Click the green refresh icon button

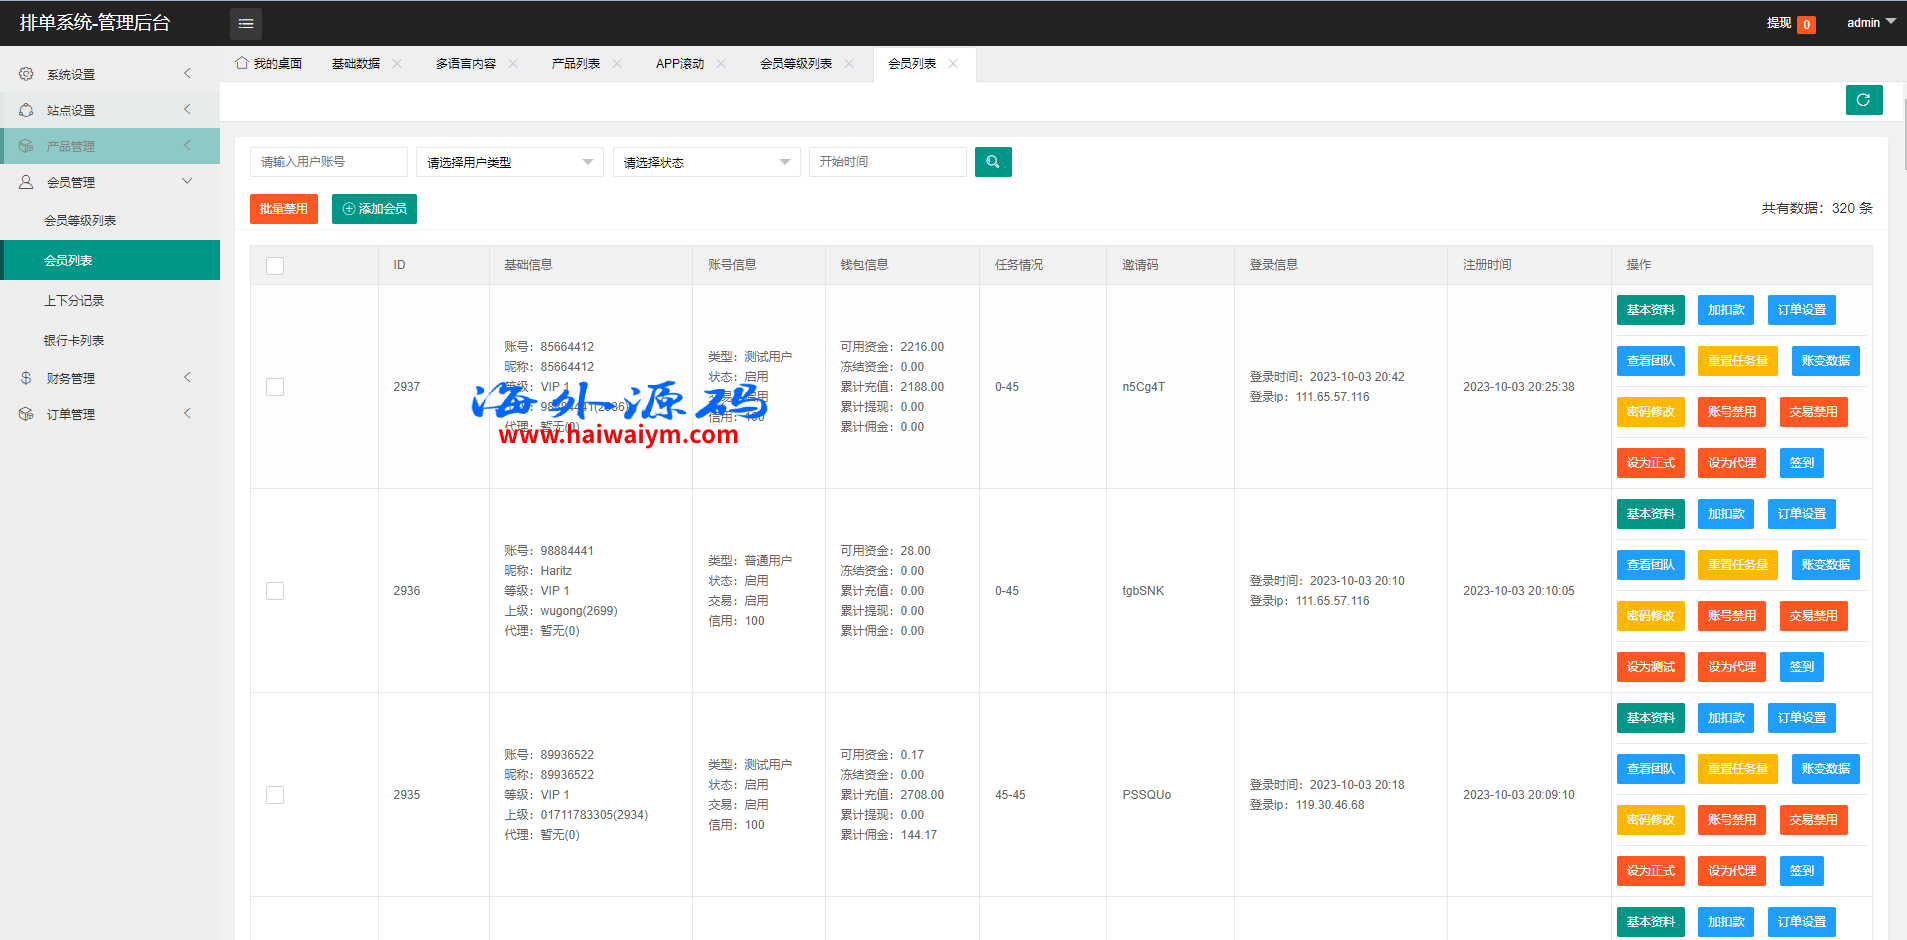click(1863, 100)
